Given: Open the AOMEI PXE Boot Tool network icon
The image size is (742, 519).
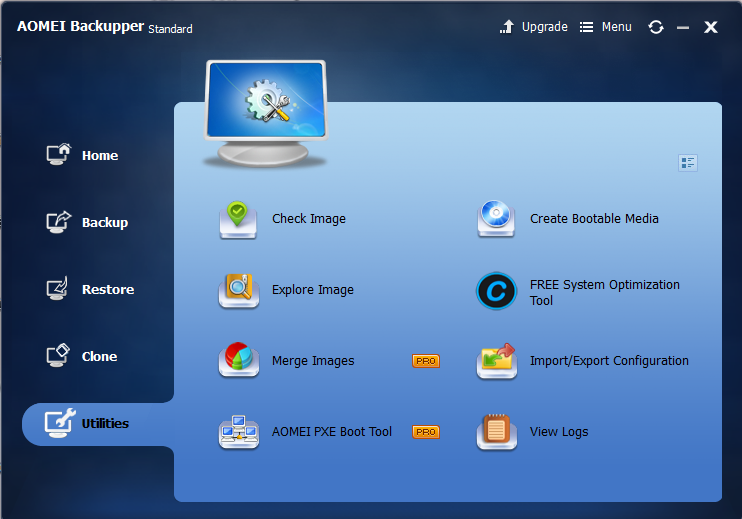Looking at the screenshot, I should [x=238, y=431].
